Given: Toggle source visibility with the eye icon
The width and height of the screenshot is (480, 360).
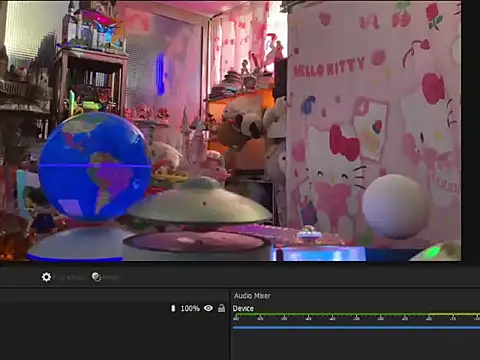Looking at the screenshot, I should [x=208, y=308].
